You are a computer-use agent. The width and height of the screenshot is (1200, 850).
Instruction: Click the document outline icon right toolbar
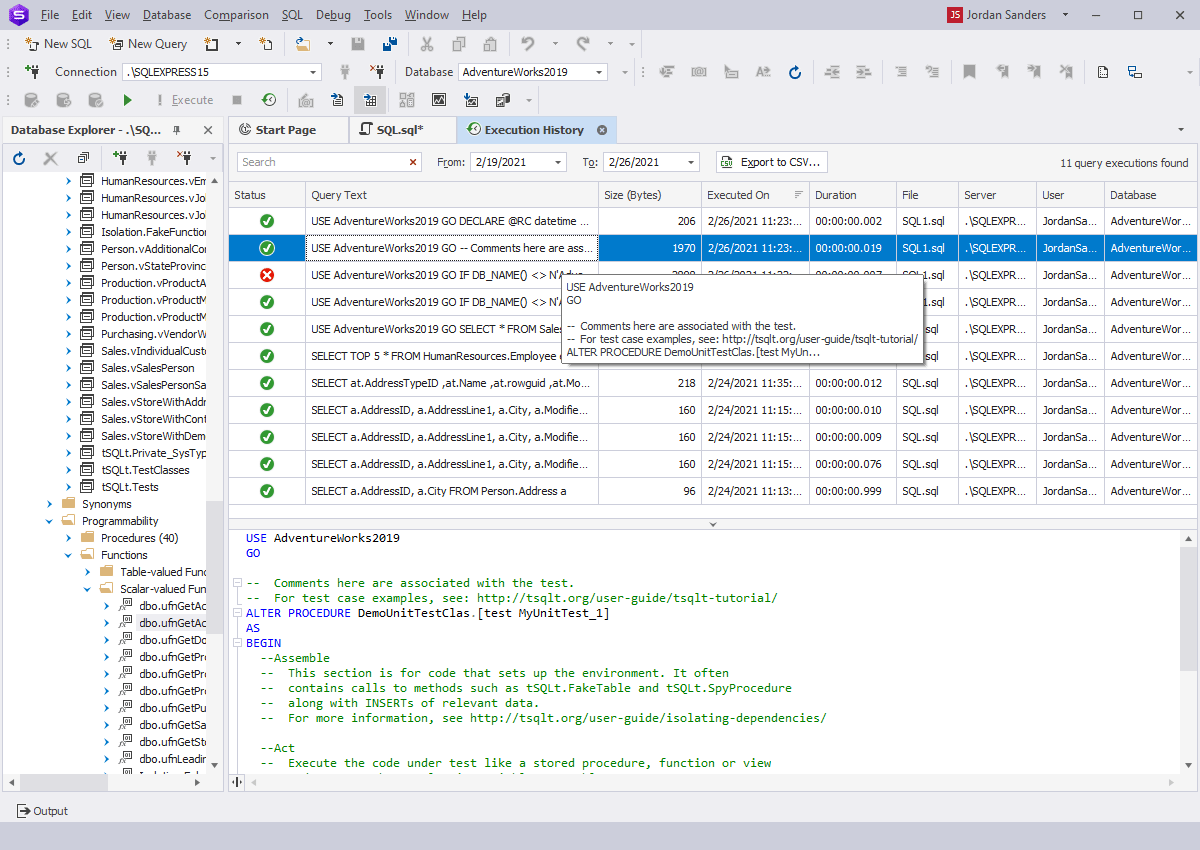pos(1102,72)
